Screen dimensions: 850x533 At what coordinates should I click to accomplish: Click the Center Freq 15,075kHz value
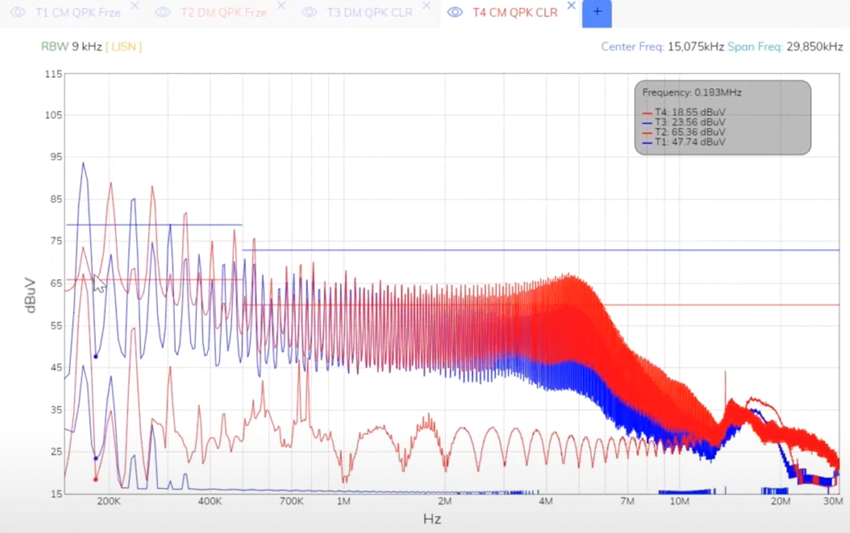(696, 47)
